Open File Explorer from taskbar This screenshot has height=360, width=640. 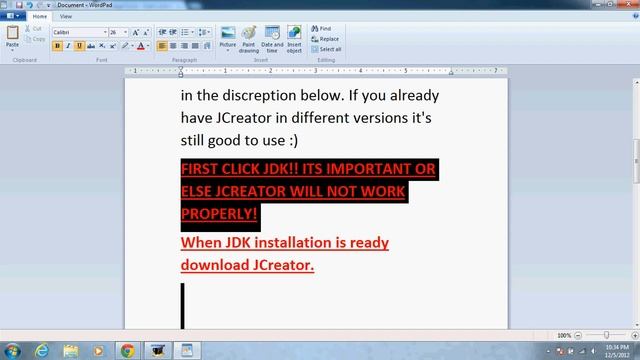coord(71,351)
